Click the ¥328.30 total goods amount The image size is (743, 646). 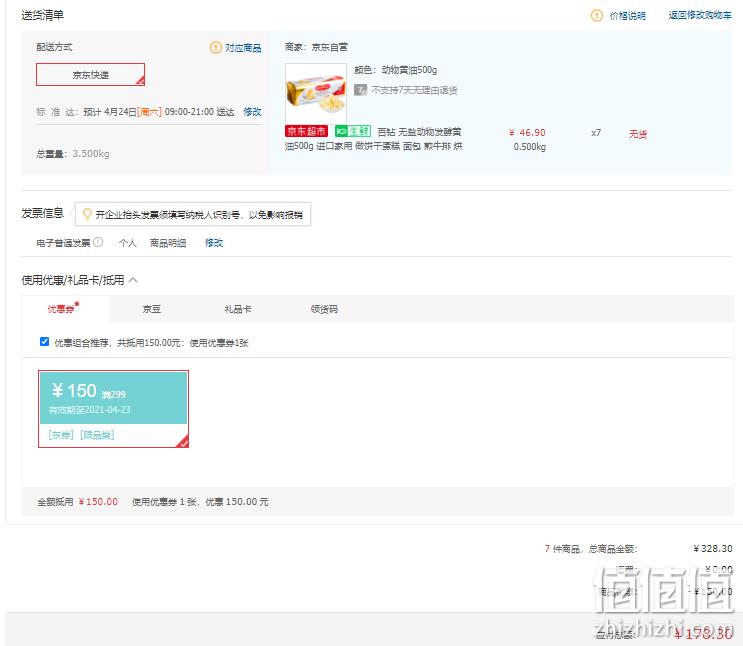pos(713,548)
